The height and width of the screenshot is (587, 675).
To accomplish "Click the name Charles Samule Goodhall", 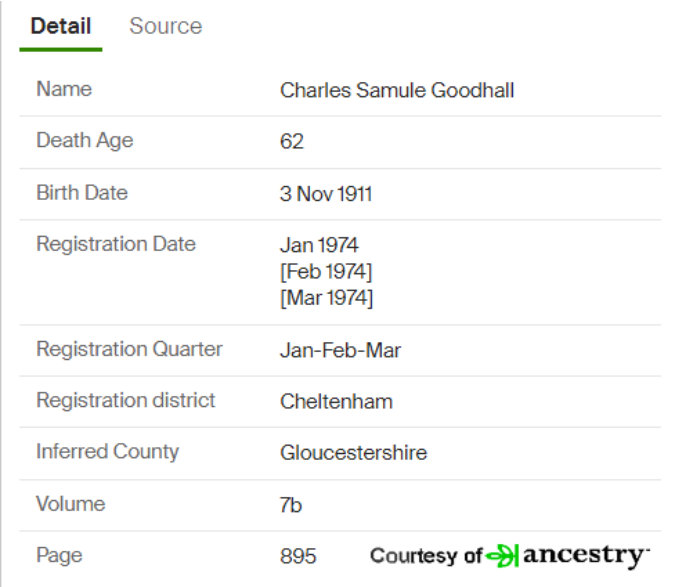I will coord(397,90).
